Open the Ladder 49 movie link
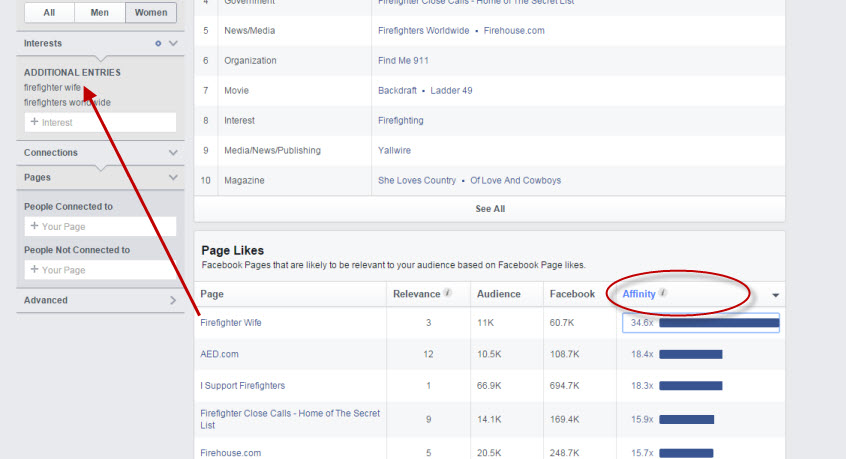The height and width of the screenshot is (459, 846). coord(451,91)
